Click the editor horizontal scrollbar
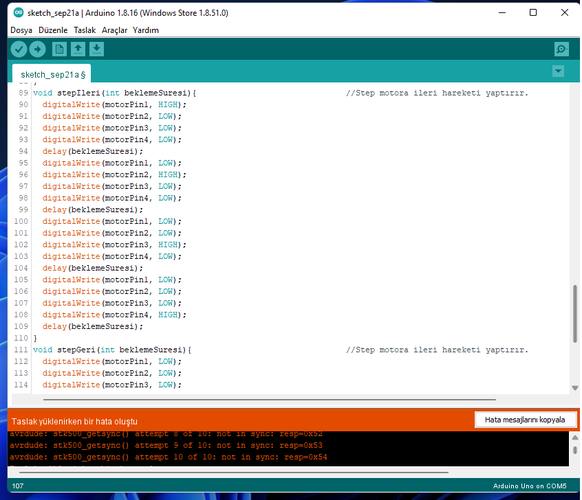Viewport: 582px width, 500px height. (269, 400)
